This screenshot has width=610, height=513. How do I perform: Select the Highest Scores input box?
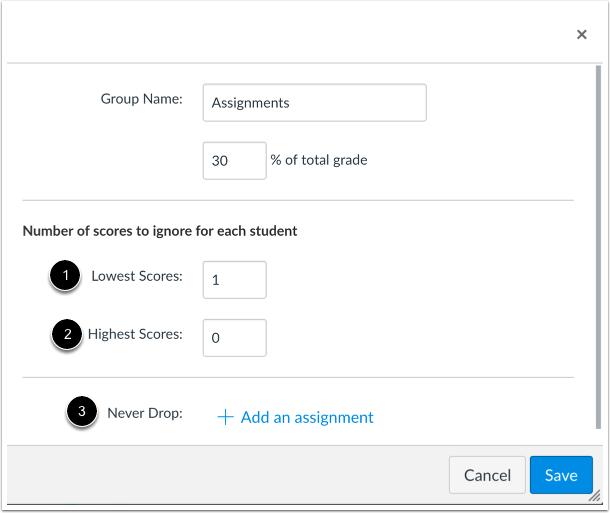coord(234,338)
